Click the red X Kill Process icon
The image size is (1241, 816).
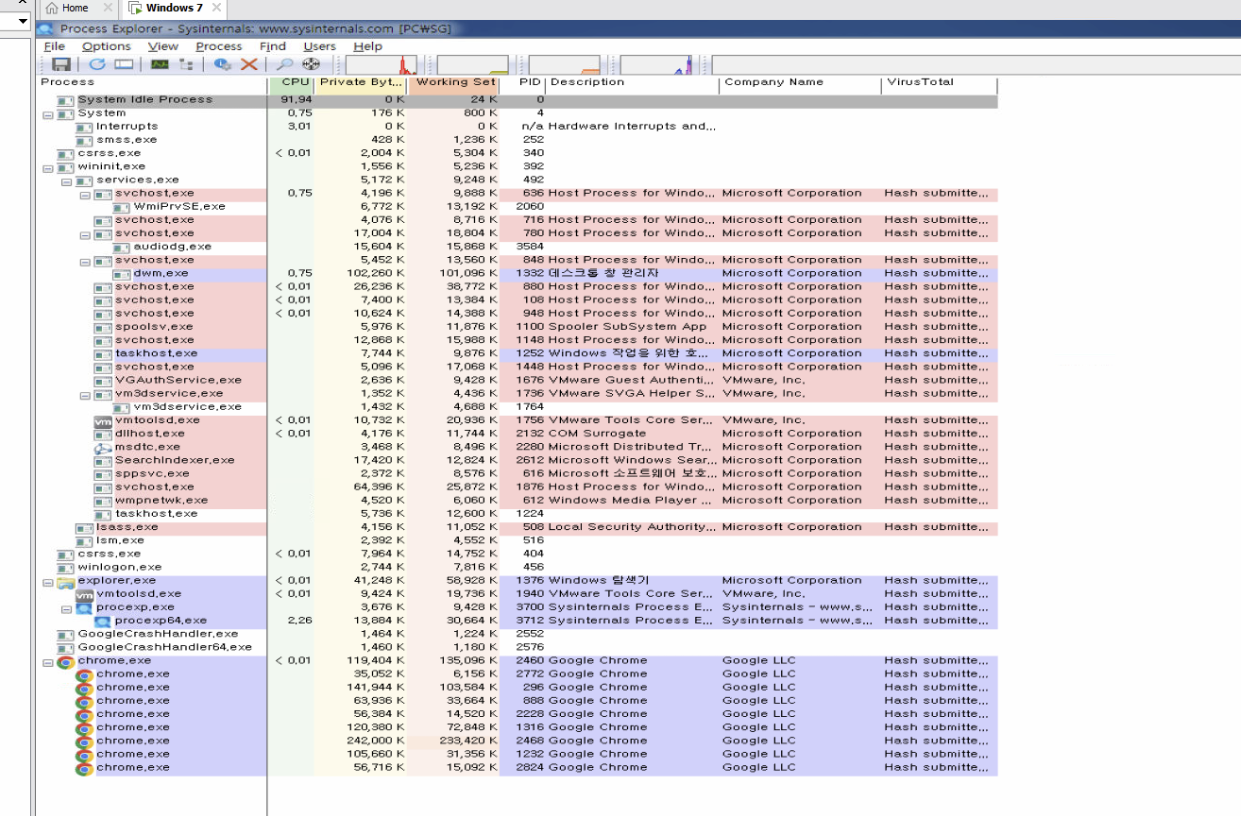249,64
